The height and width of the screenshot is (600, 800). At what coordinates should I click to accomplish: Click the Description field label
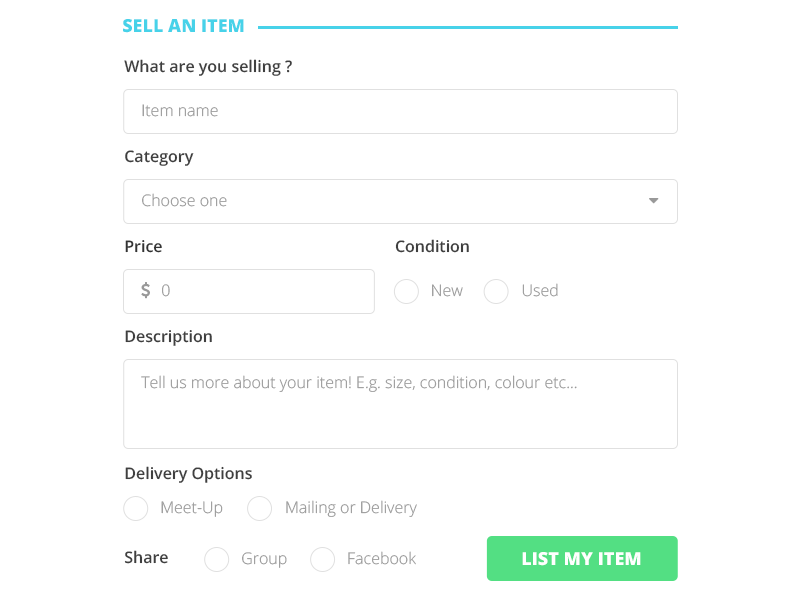168,336
